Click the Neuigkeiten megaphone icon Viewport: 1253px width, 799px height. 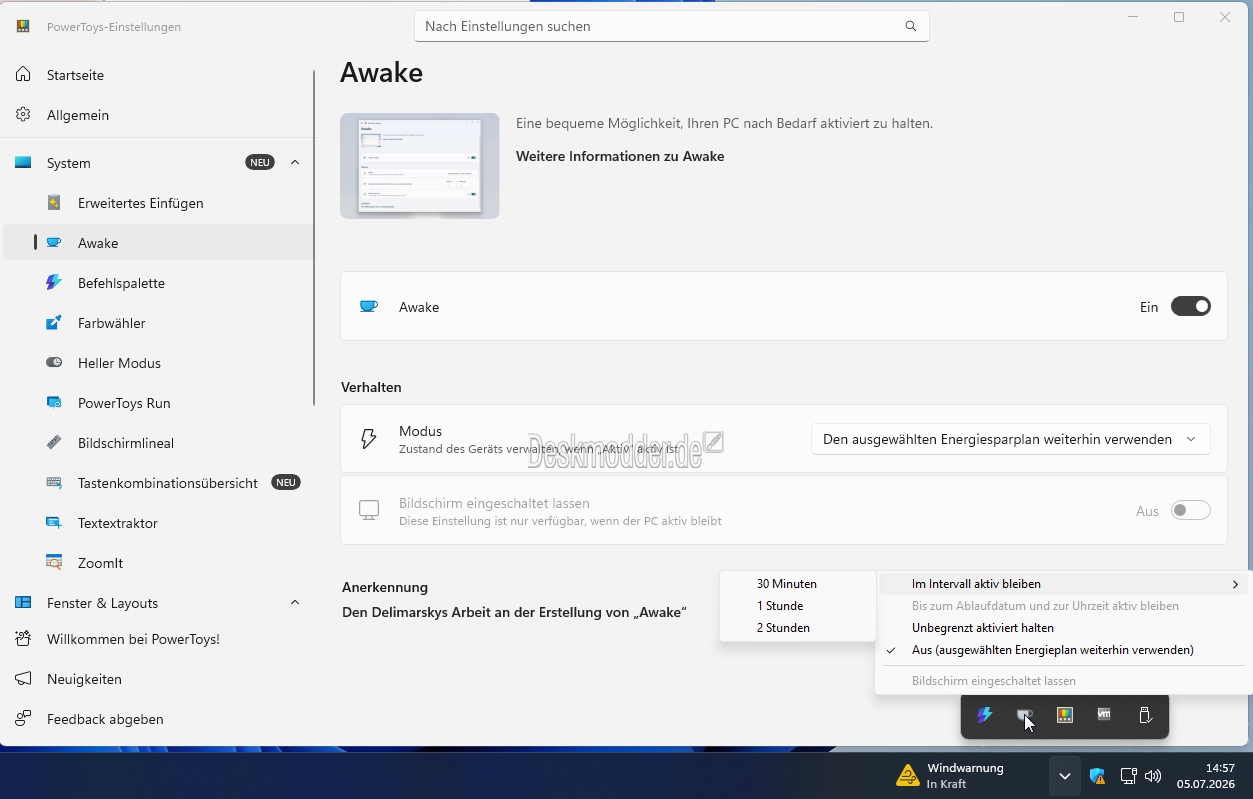(23, 679)
